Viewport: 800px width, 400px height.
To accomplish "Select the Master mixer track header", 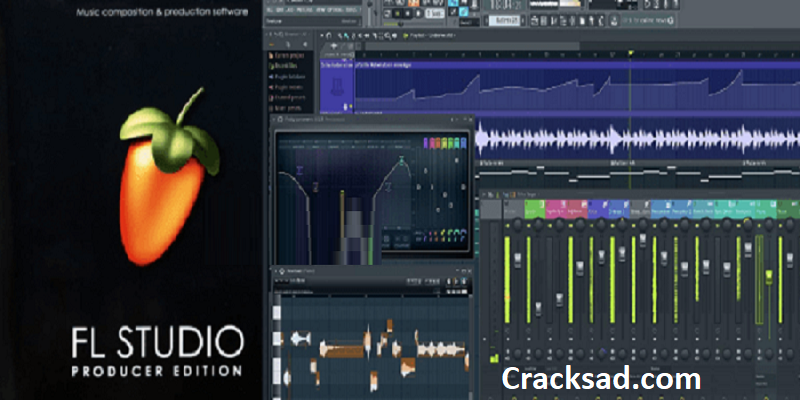I will (513, 209).
